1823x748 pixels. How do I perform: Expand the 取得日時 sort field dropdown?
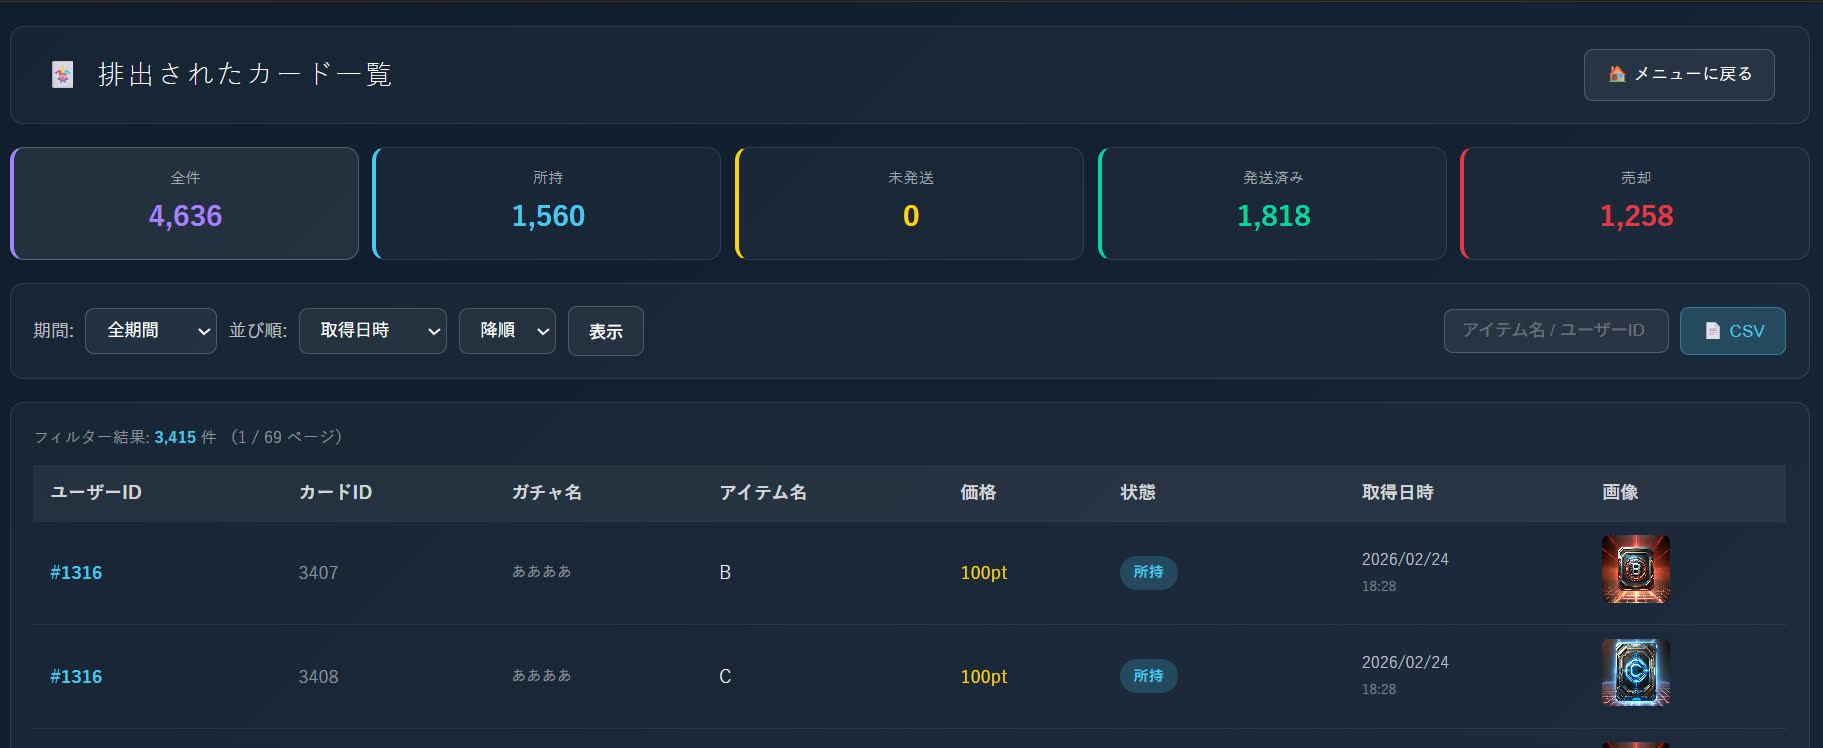(372, 331)
